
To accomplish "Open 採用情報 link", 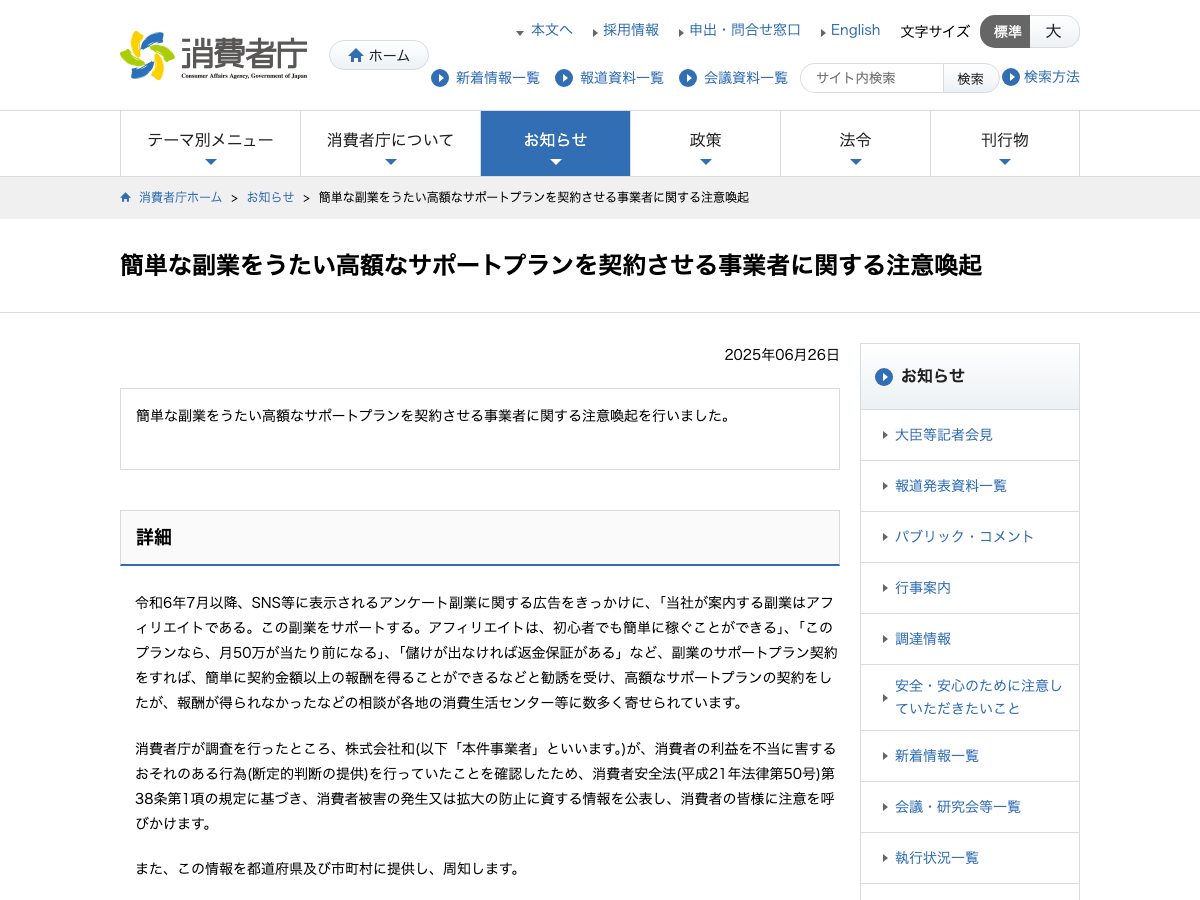I will pos(631,30).
